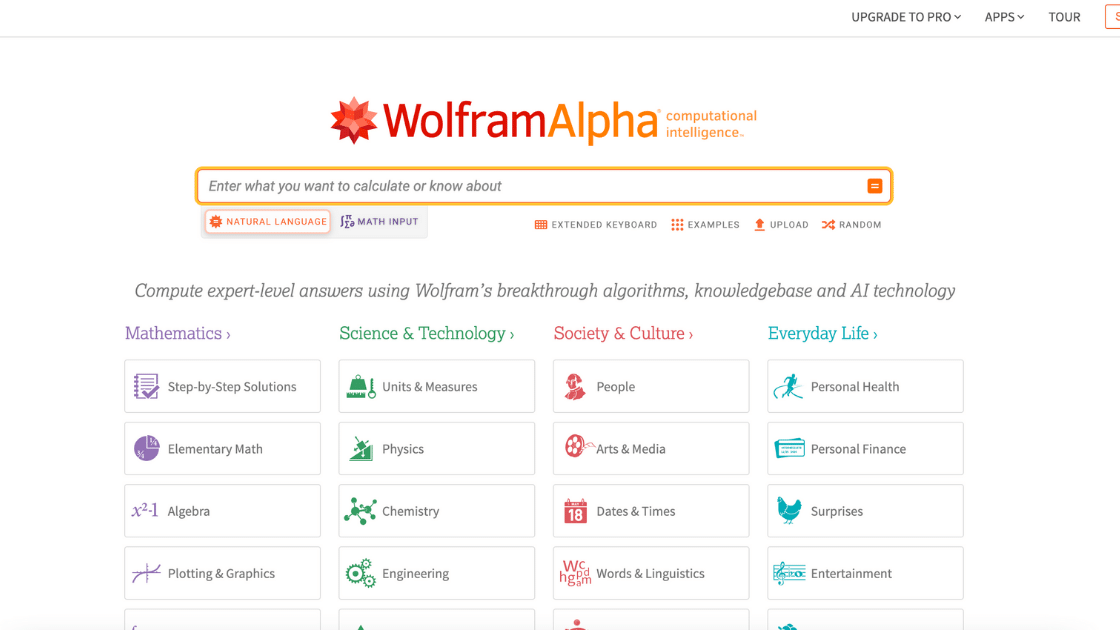Open the Tour menu item

pyautogui.click(x=1064, y=17)
